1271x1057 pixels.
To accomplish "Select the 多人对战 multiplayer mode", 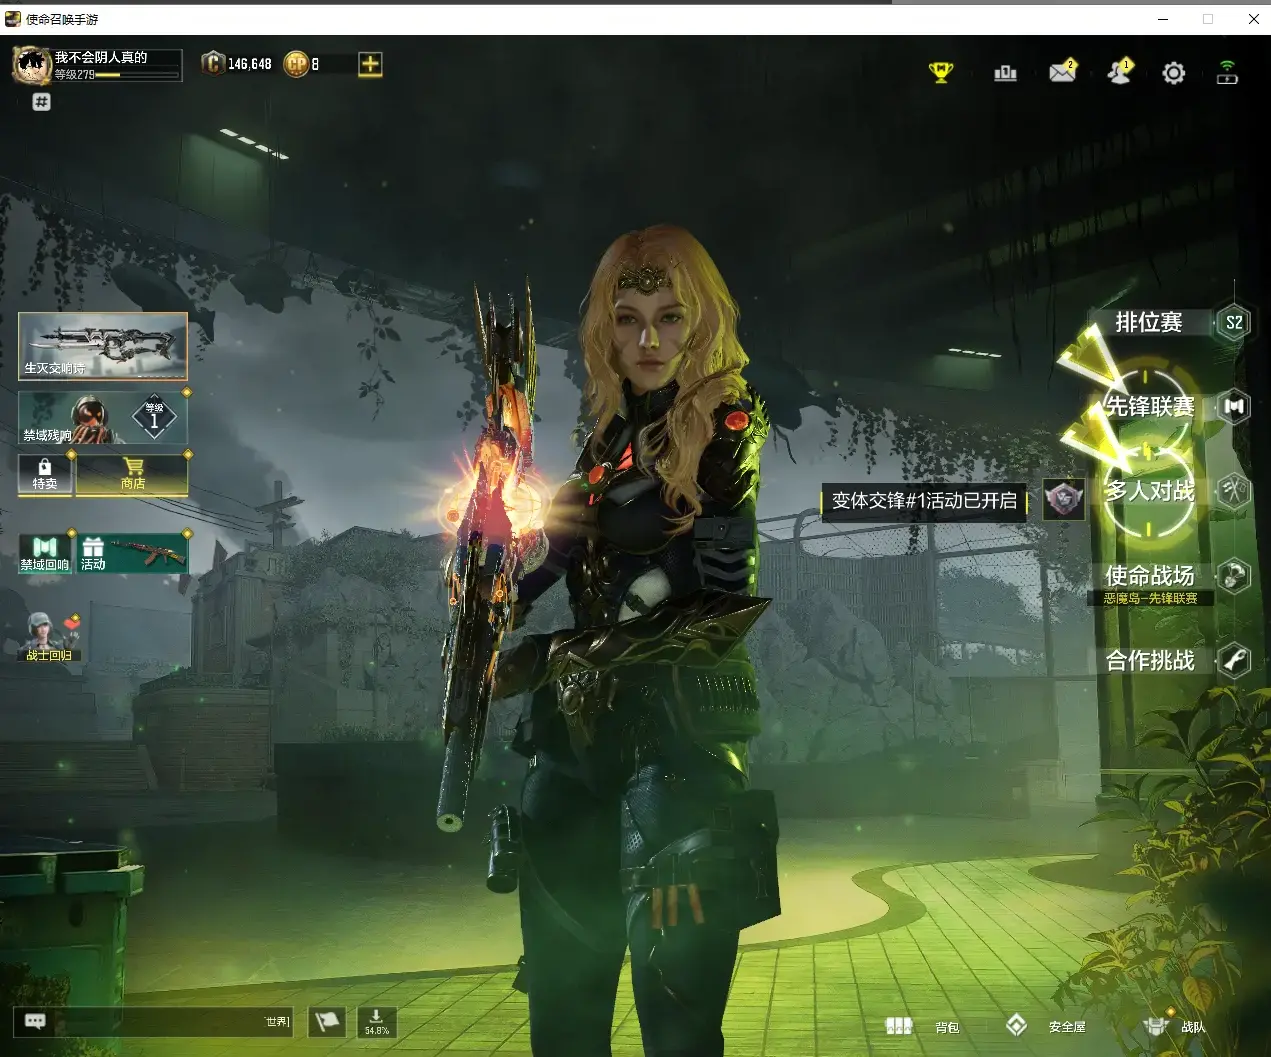I will click(1149, 491).
